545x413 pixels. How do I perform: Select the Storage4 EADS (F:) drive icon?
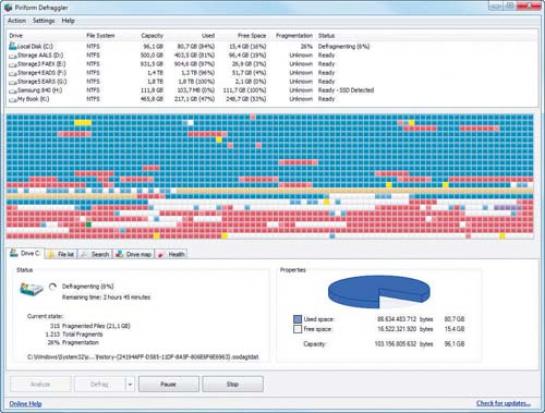[x=13, y=73]
